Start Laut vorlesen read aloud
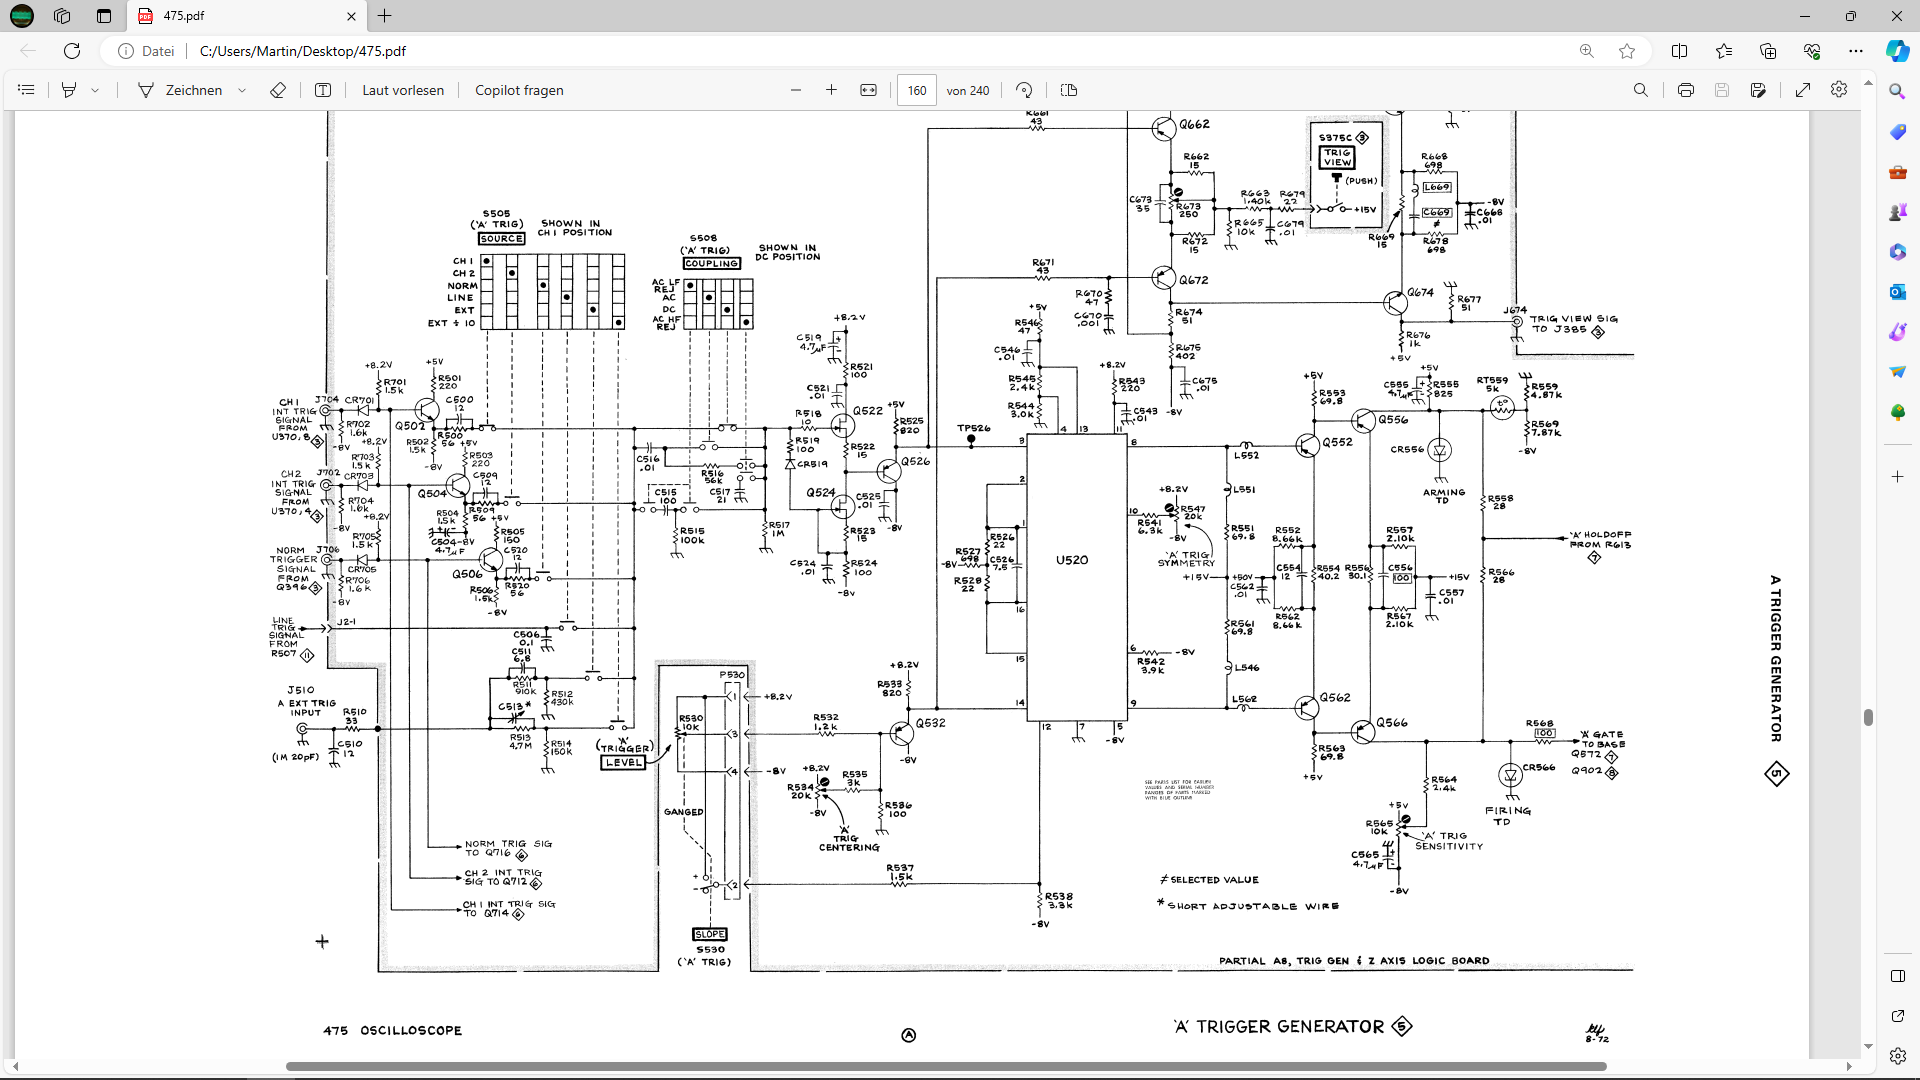This screenshot has height=1080, width=1920. click(x=403, y=90)
